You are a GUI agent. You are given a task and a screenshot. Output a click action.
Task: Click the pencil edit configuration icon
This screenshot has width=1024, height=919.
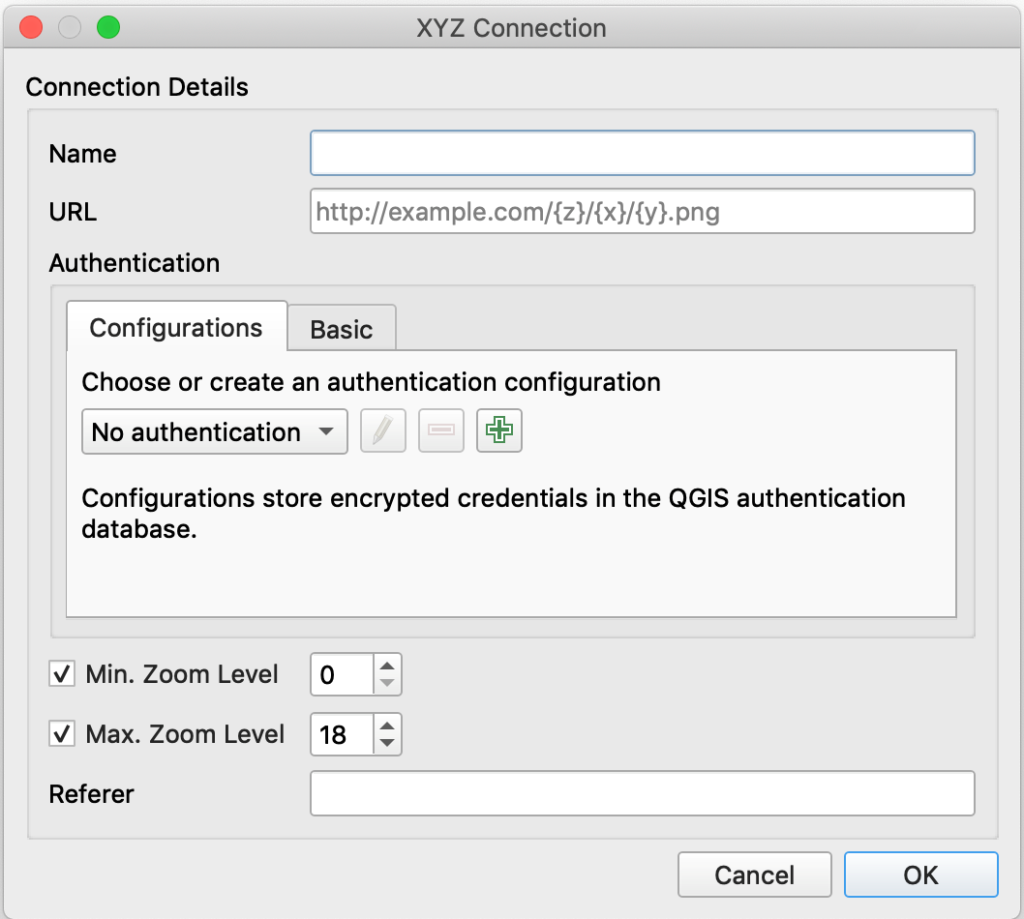(383, 430)
